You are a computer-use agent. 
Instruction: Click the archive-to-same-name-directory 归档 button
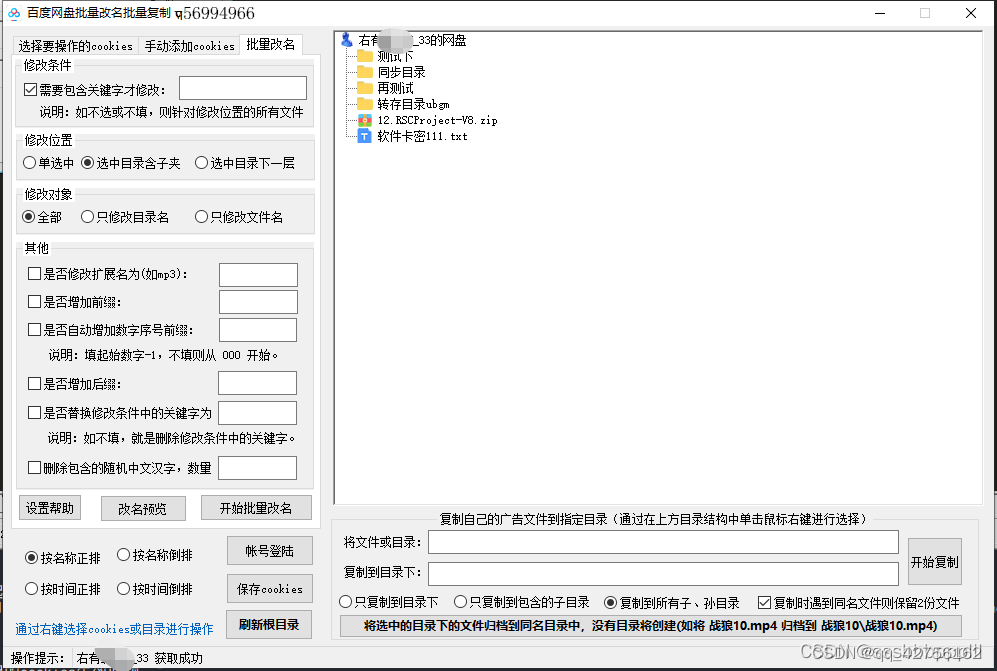click(x=650, y=626)
